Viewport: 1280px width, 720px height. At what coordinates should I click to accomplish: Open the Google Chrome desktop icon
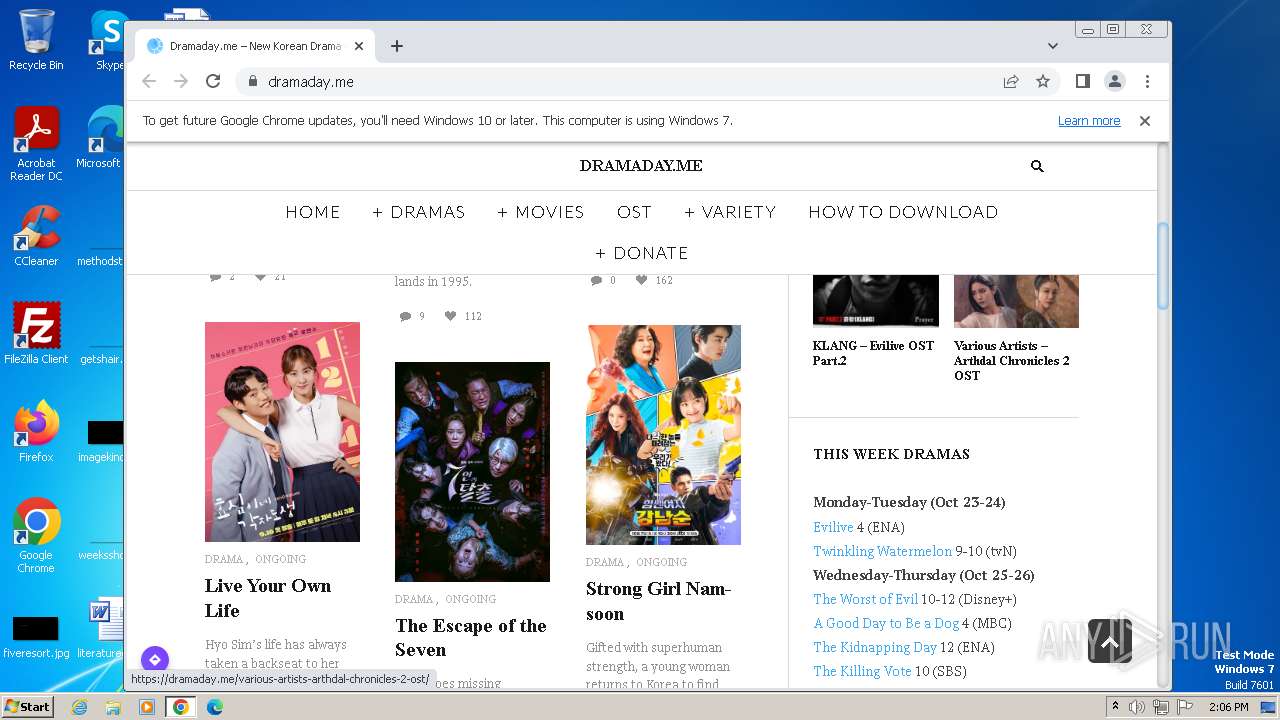[36, 535]
